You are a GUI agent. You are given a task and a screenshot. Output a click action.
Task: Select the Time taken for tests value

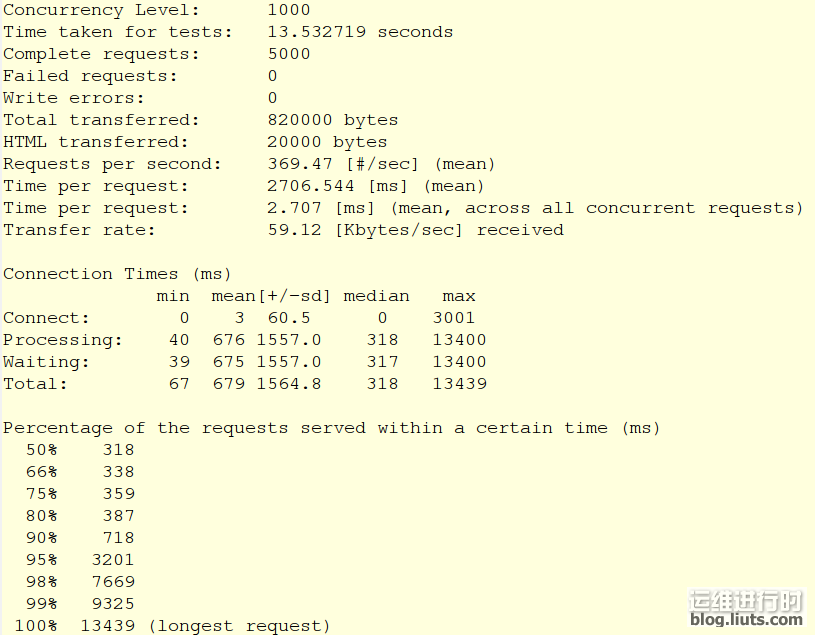tap(360, 32)
